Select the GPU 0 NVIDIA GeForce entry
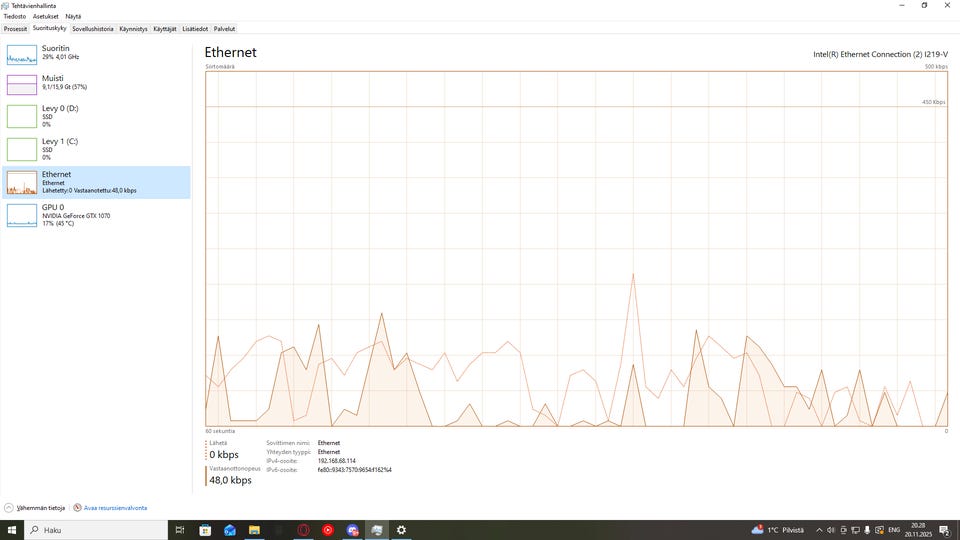 click(96, 215)
